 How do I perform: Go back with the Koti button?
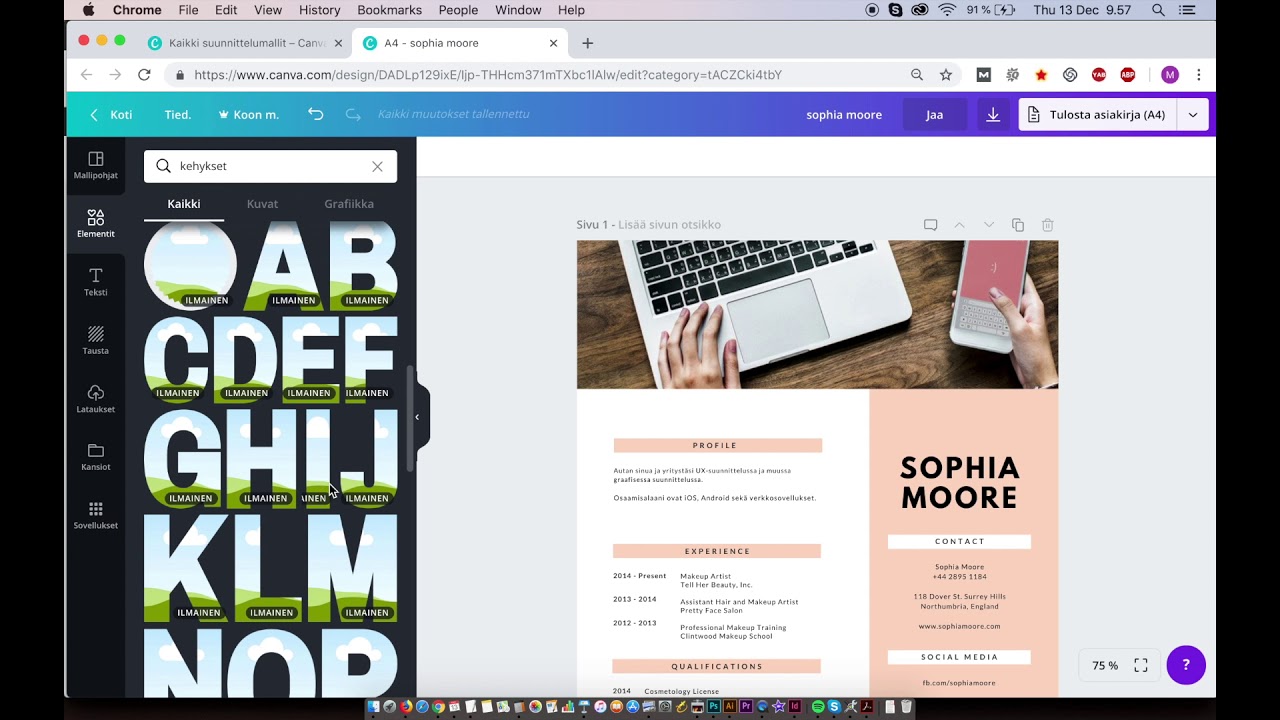pos(111,114)
